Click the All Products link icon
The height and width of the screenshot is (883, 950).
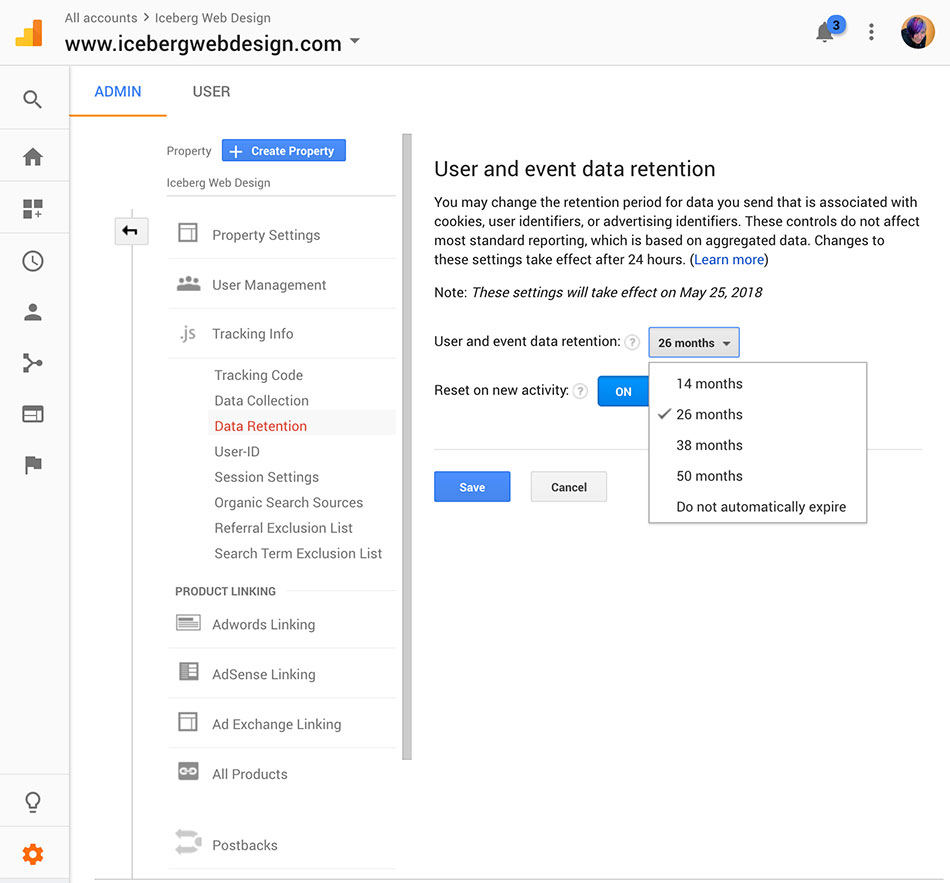[188, 771]
